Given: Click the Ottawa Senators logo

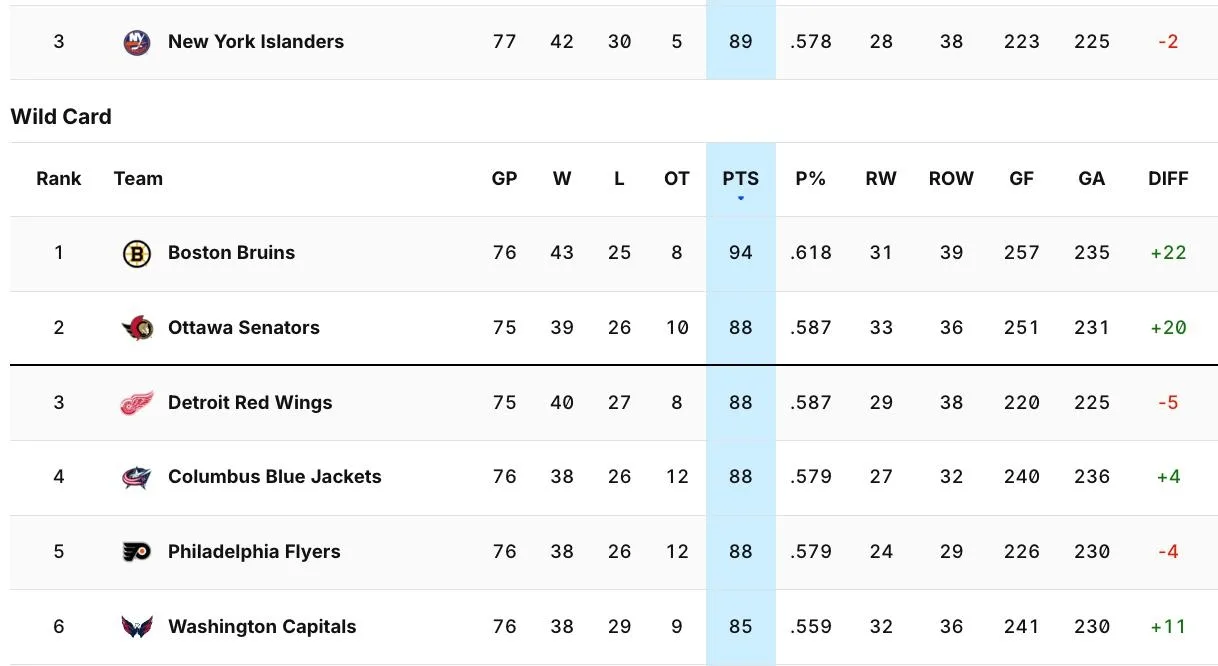Looking at the screenshot, I should coord(137,328).
